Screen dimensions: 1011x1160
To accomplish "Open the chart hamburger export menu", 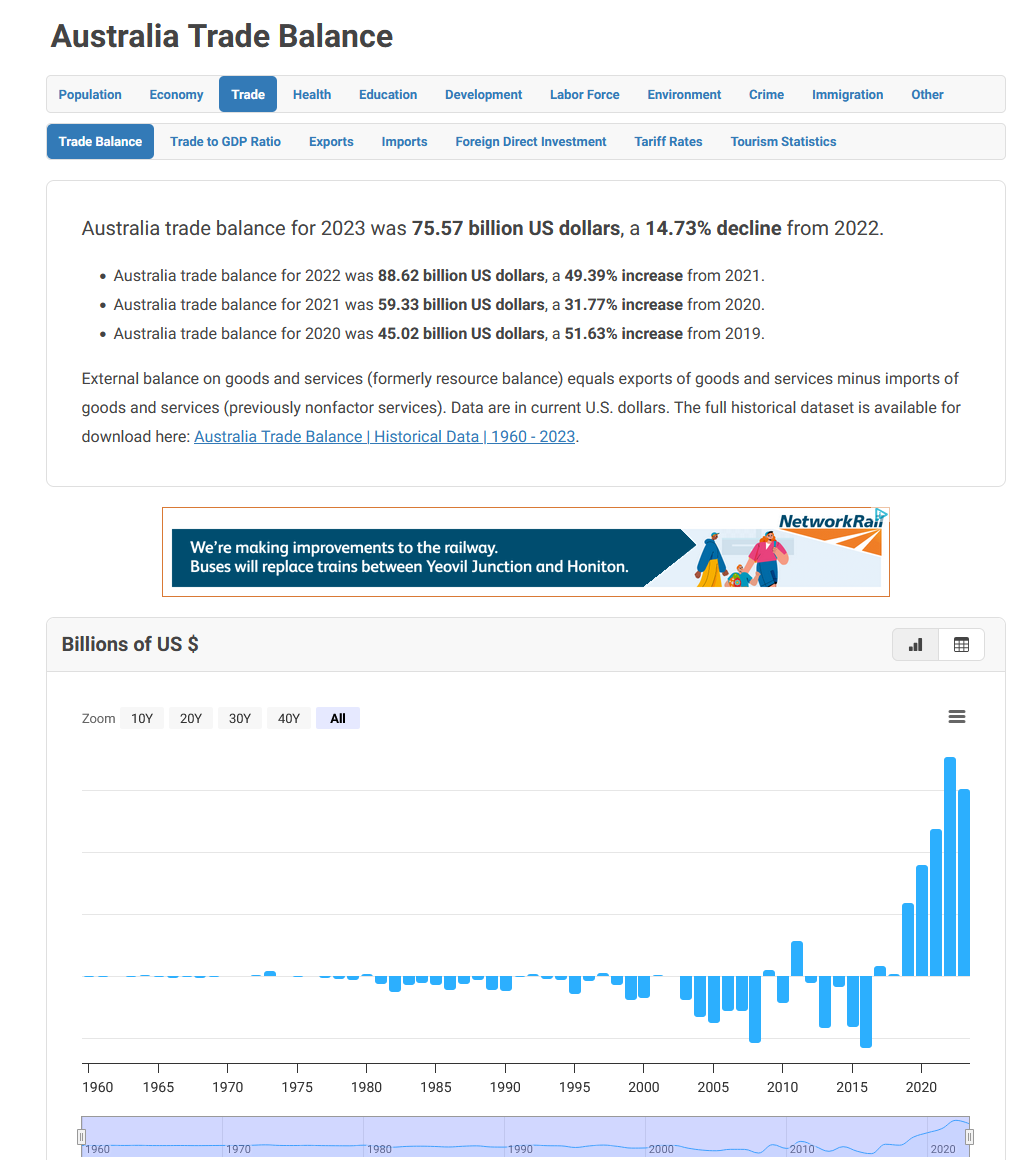I will pos(956,717).
